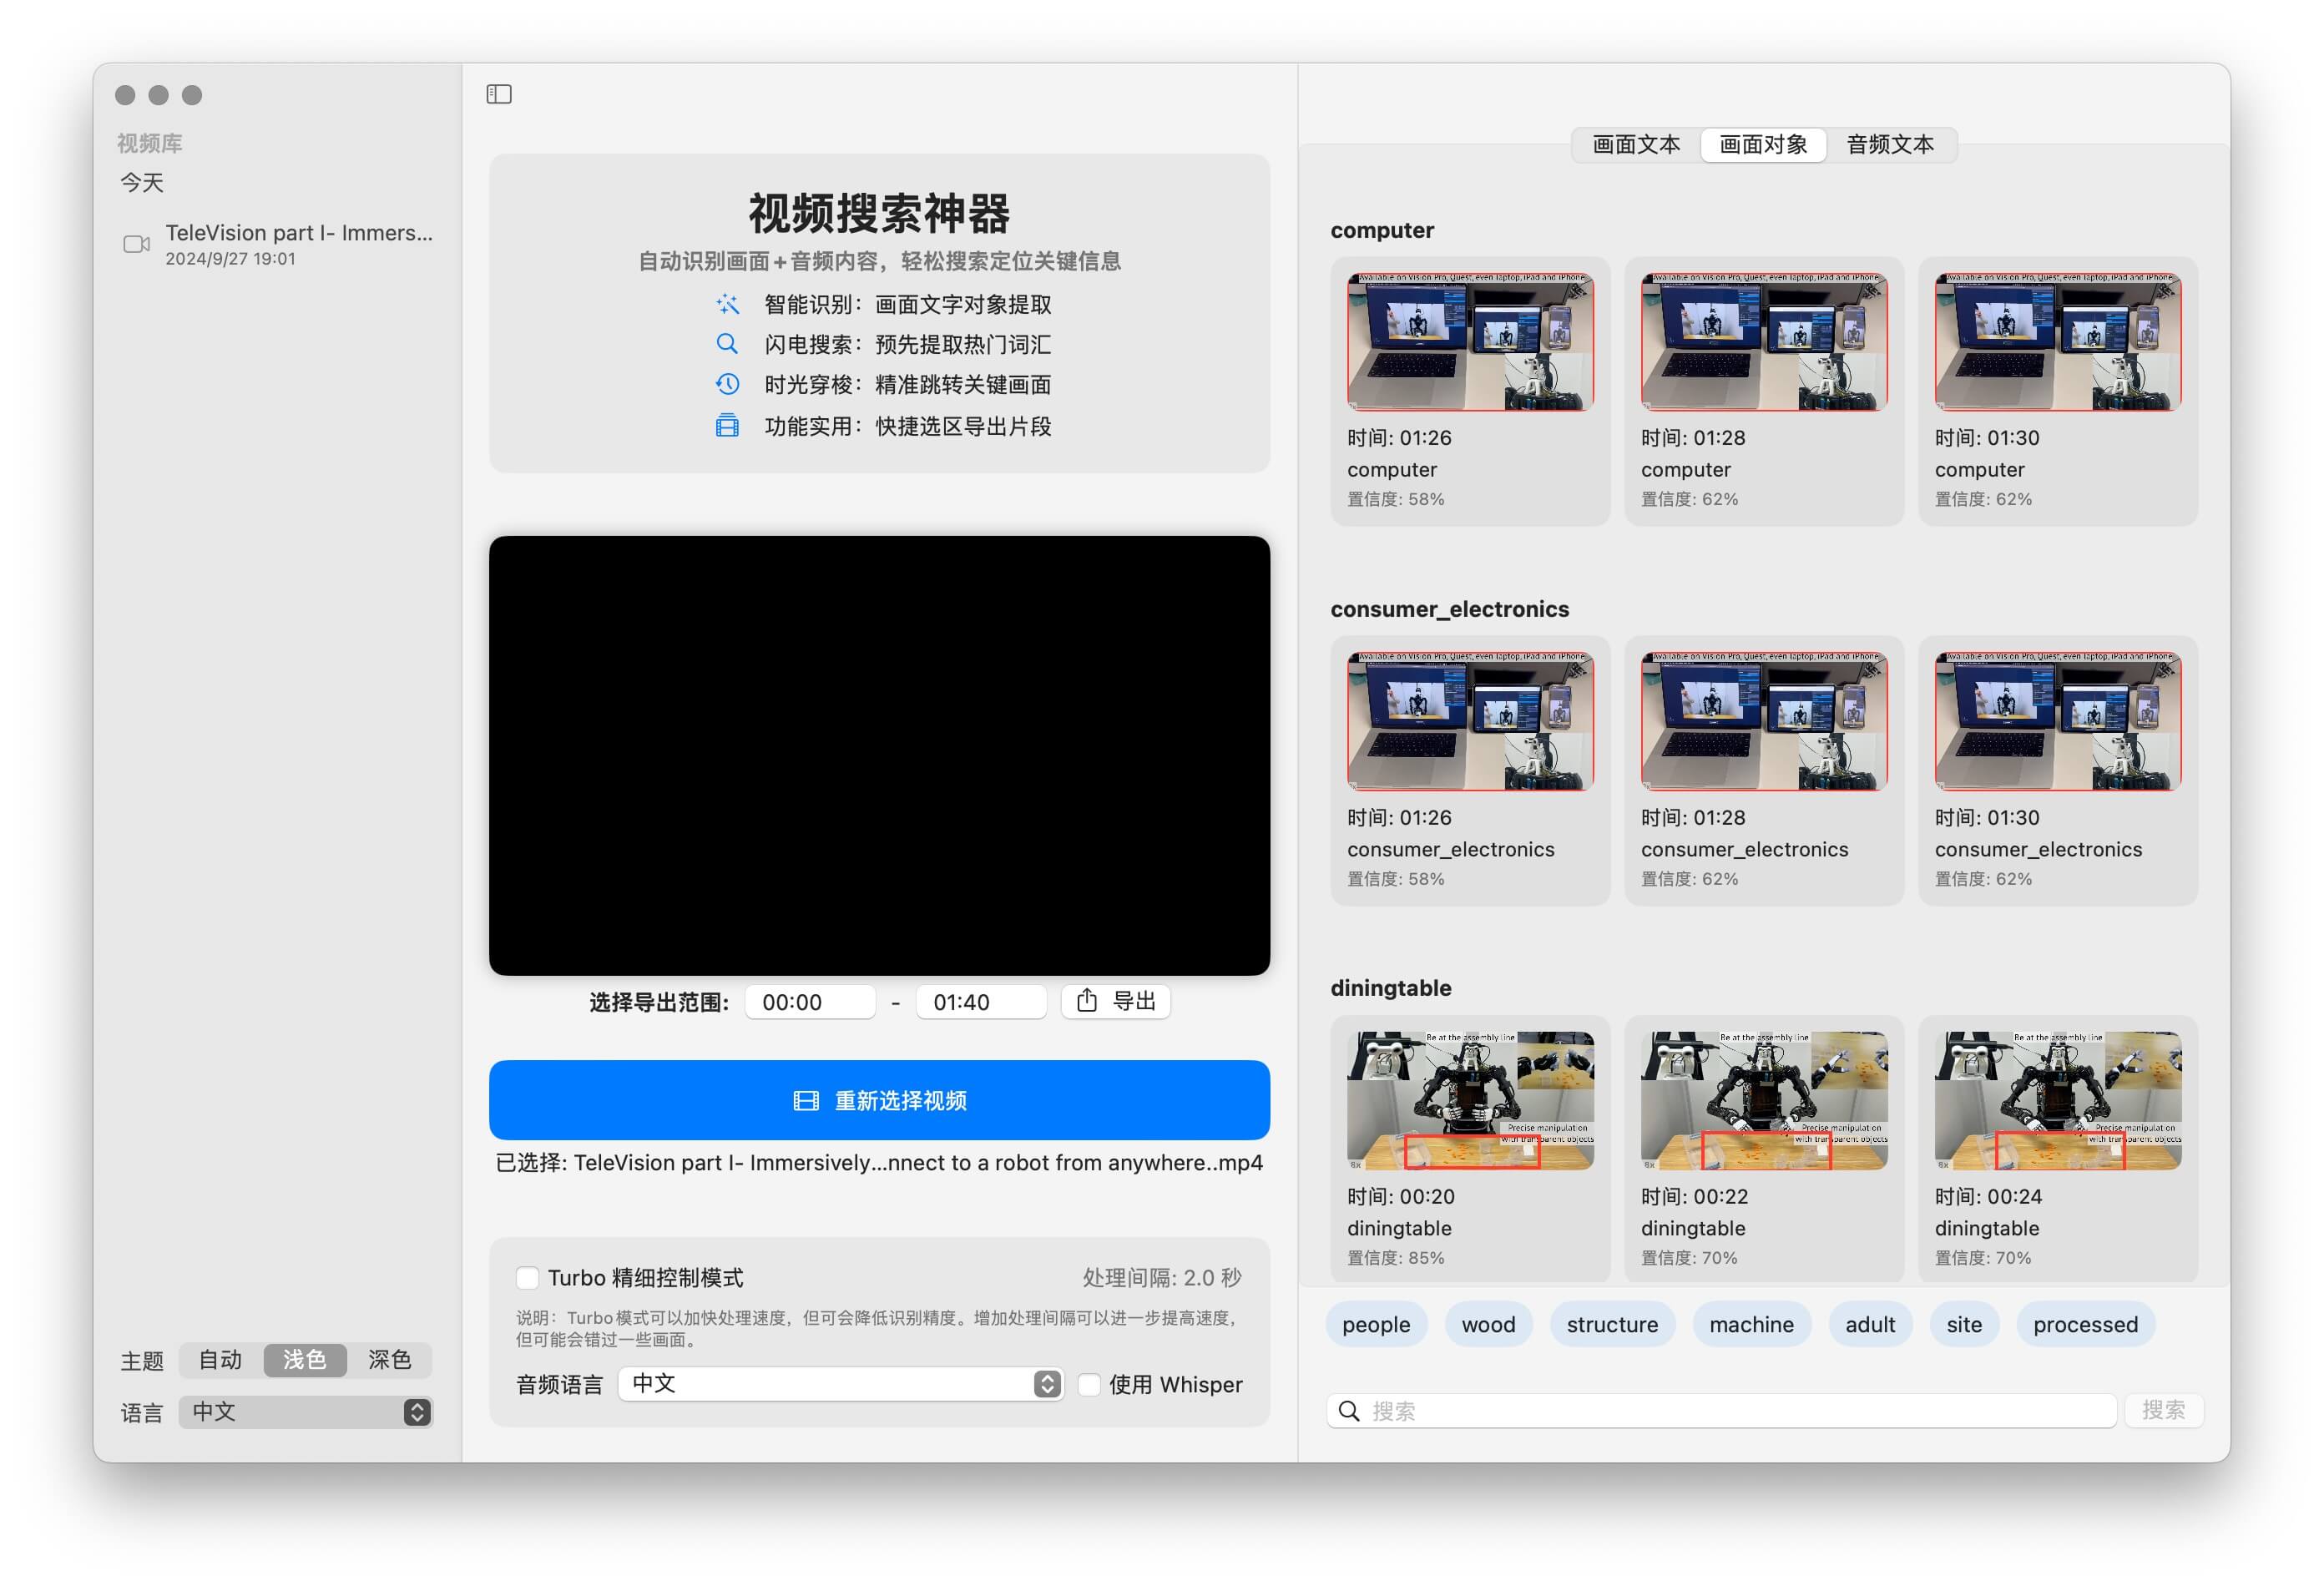This screenshot has width=2324, height=1586.
Task: Click the video camera icon beside TeleVision
Action: (x=136, y=244)
